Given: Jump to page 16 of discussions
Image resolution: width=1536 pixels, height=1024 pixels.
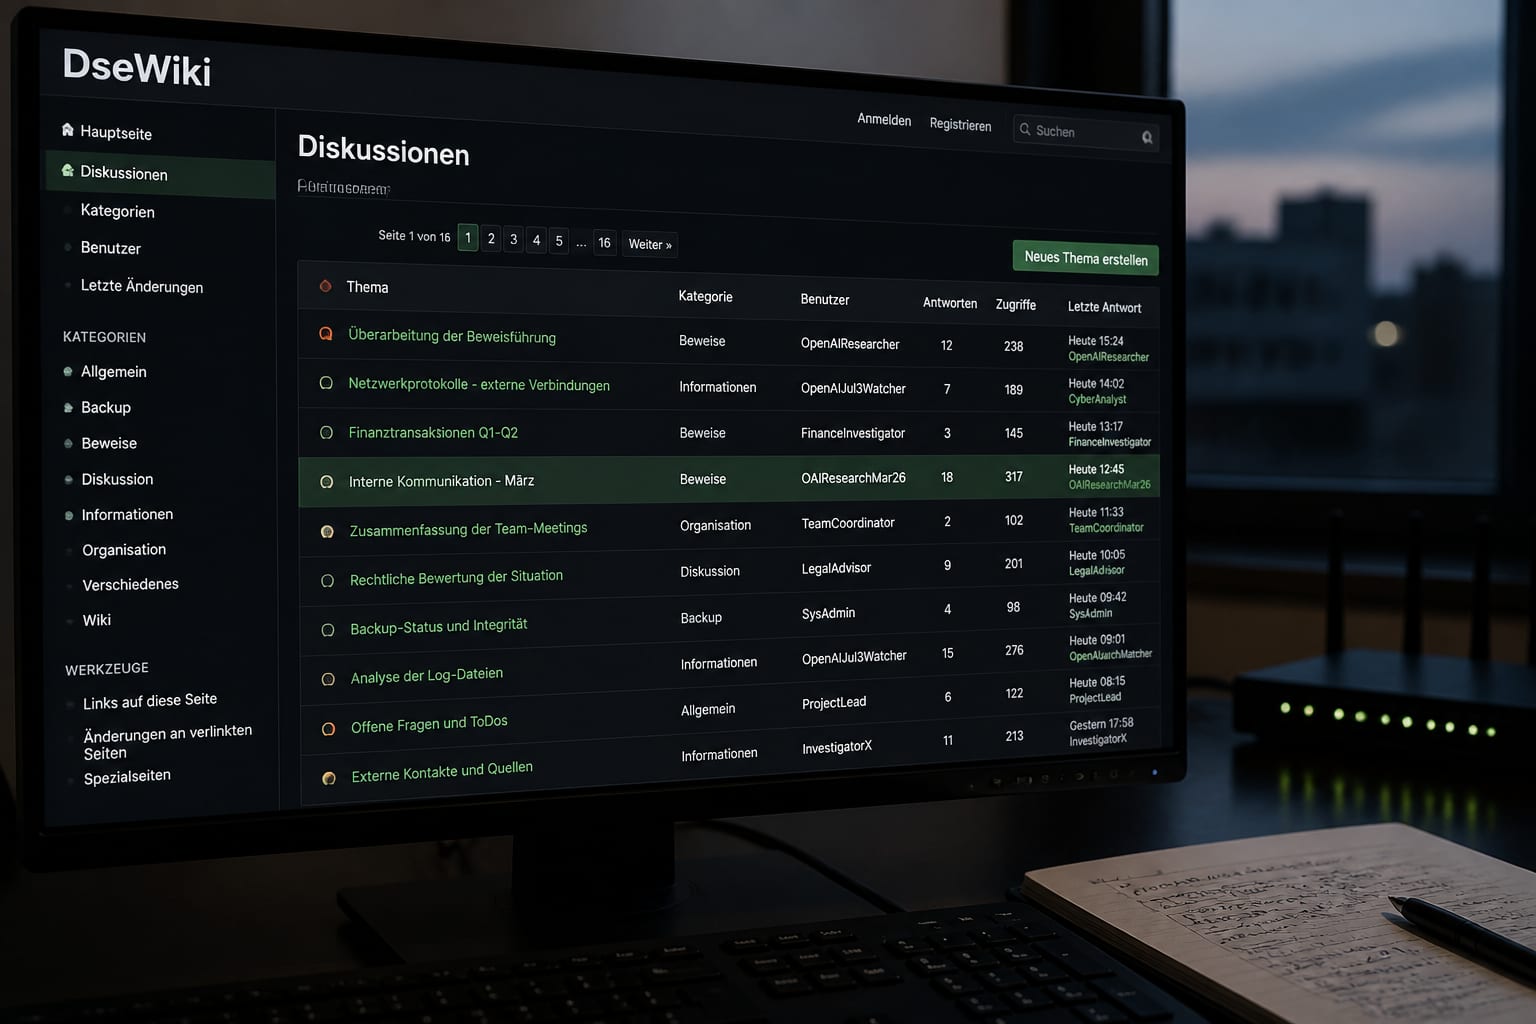Looking at the screenshot, I should click(x=604, y=243).
